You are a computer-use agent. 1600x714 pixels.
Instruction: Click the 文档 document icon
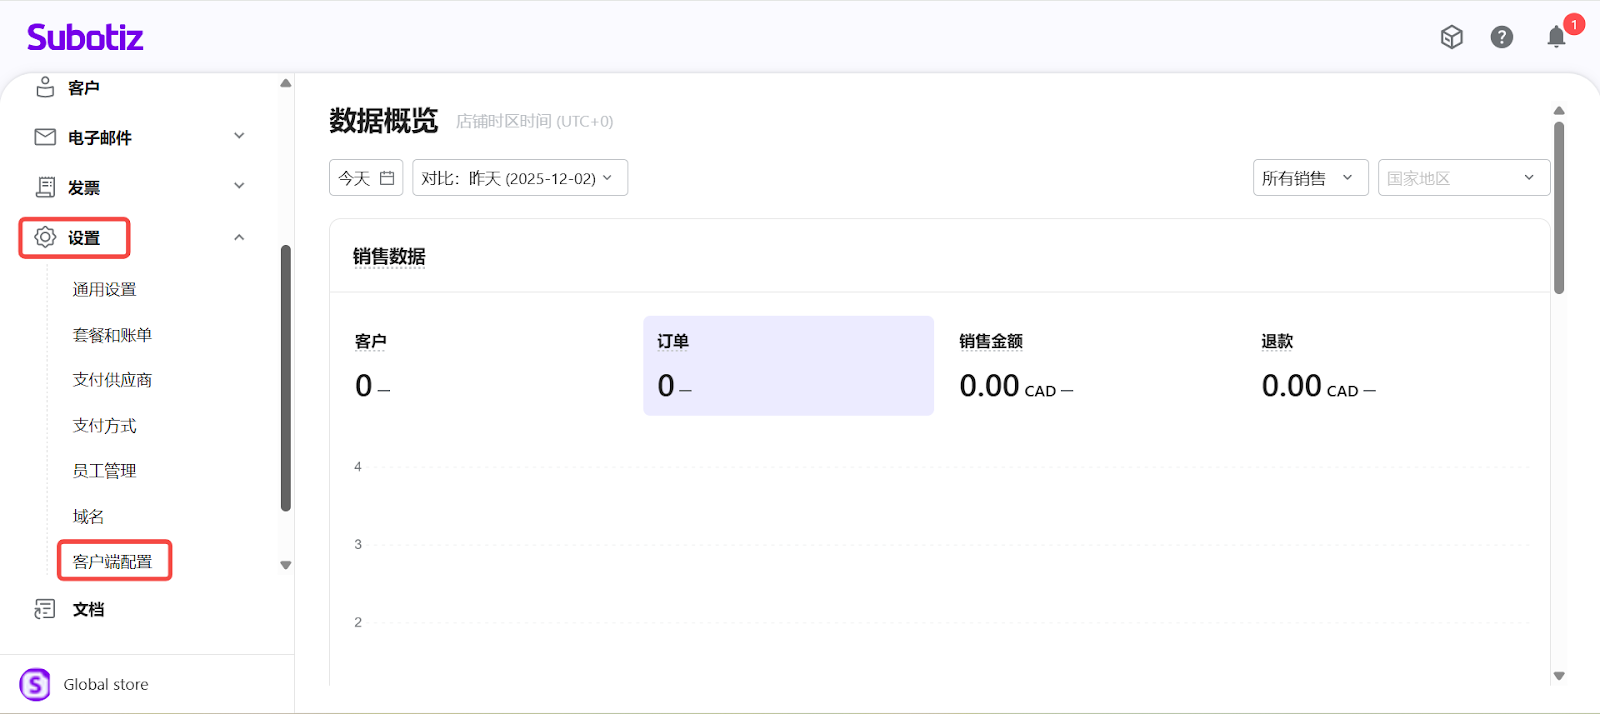tap(45, 609)
